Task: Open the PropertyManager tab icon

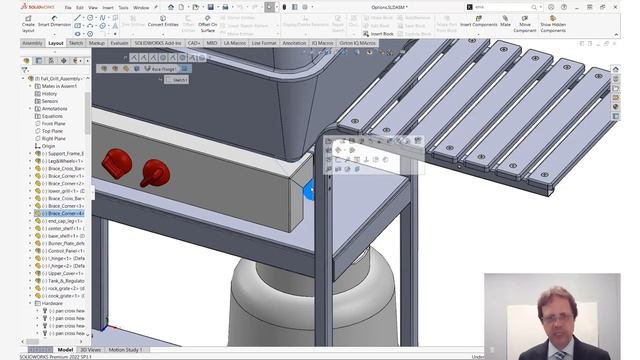Action: click(39, 61)
